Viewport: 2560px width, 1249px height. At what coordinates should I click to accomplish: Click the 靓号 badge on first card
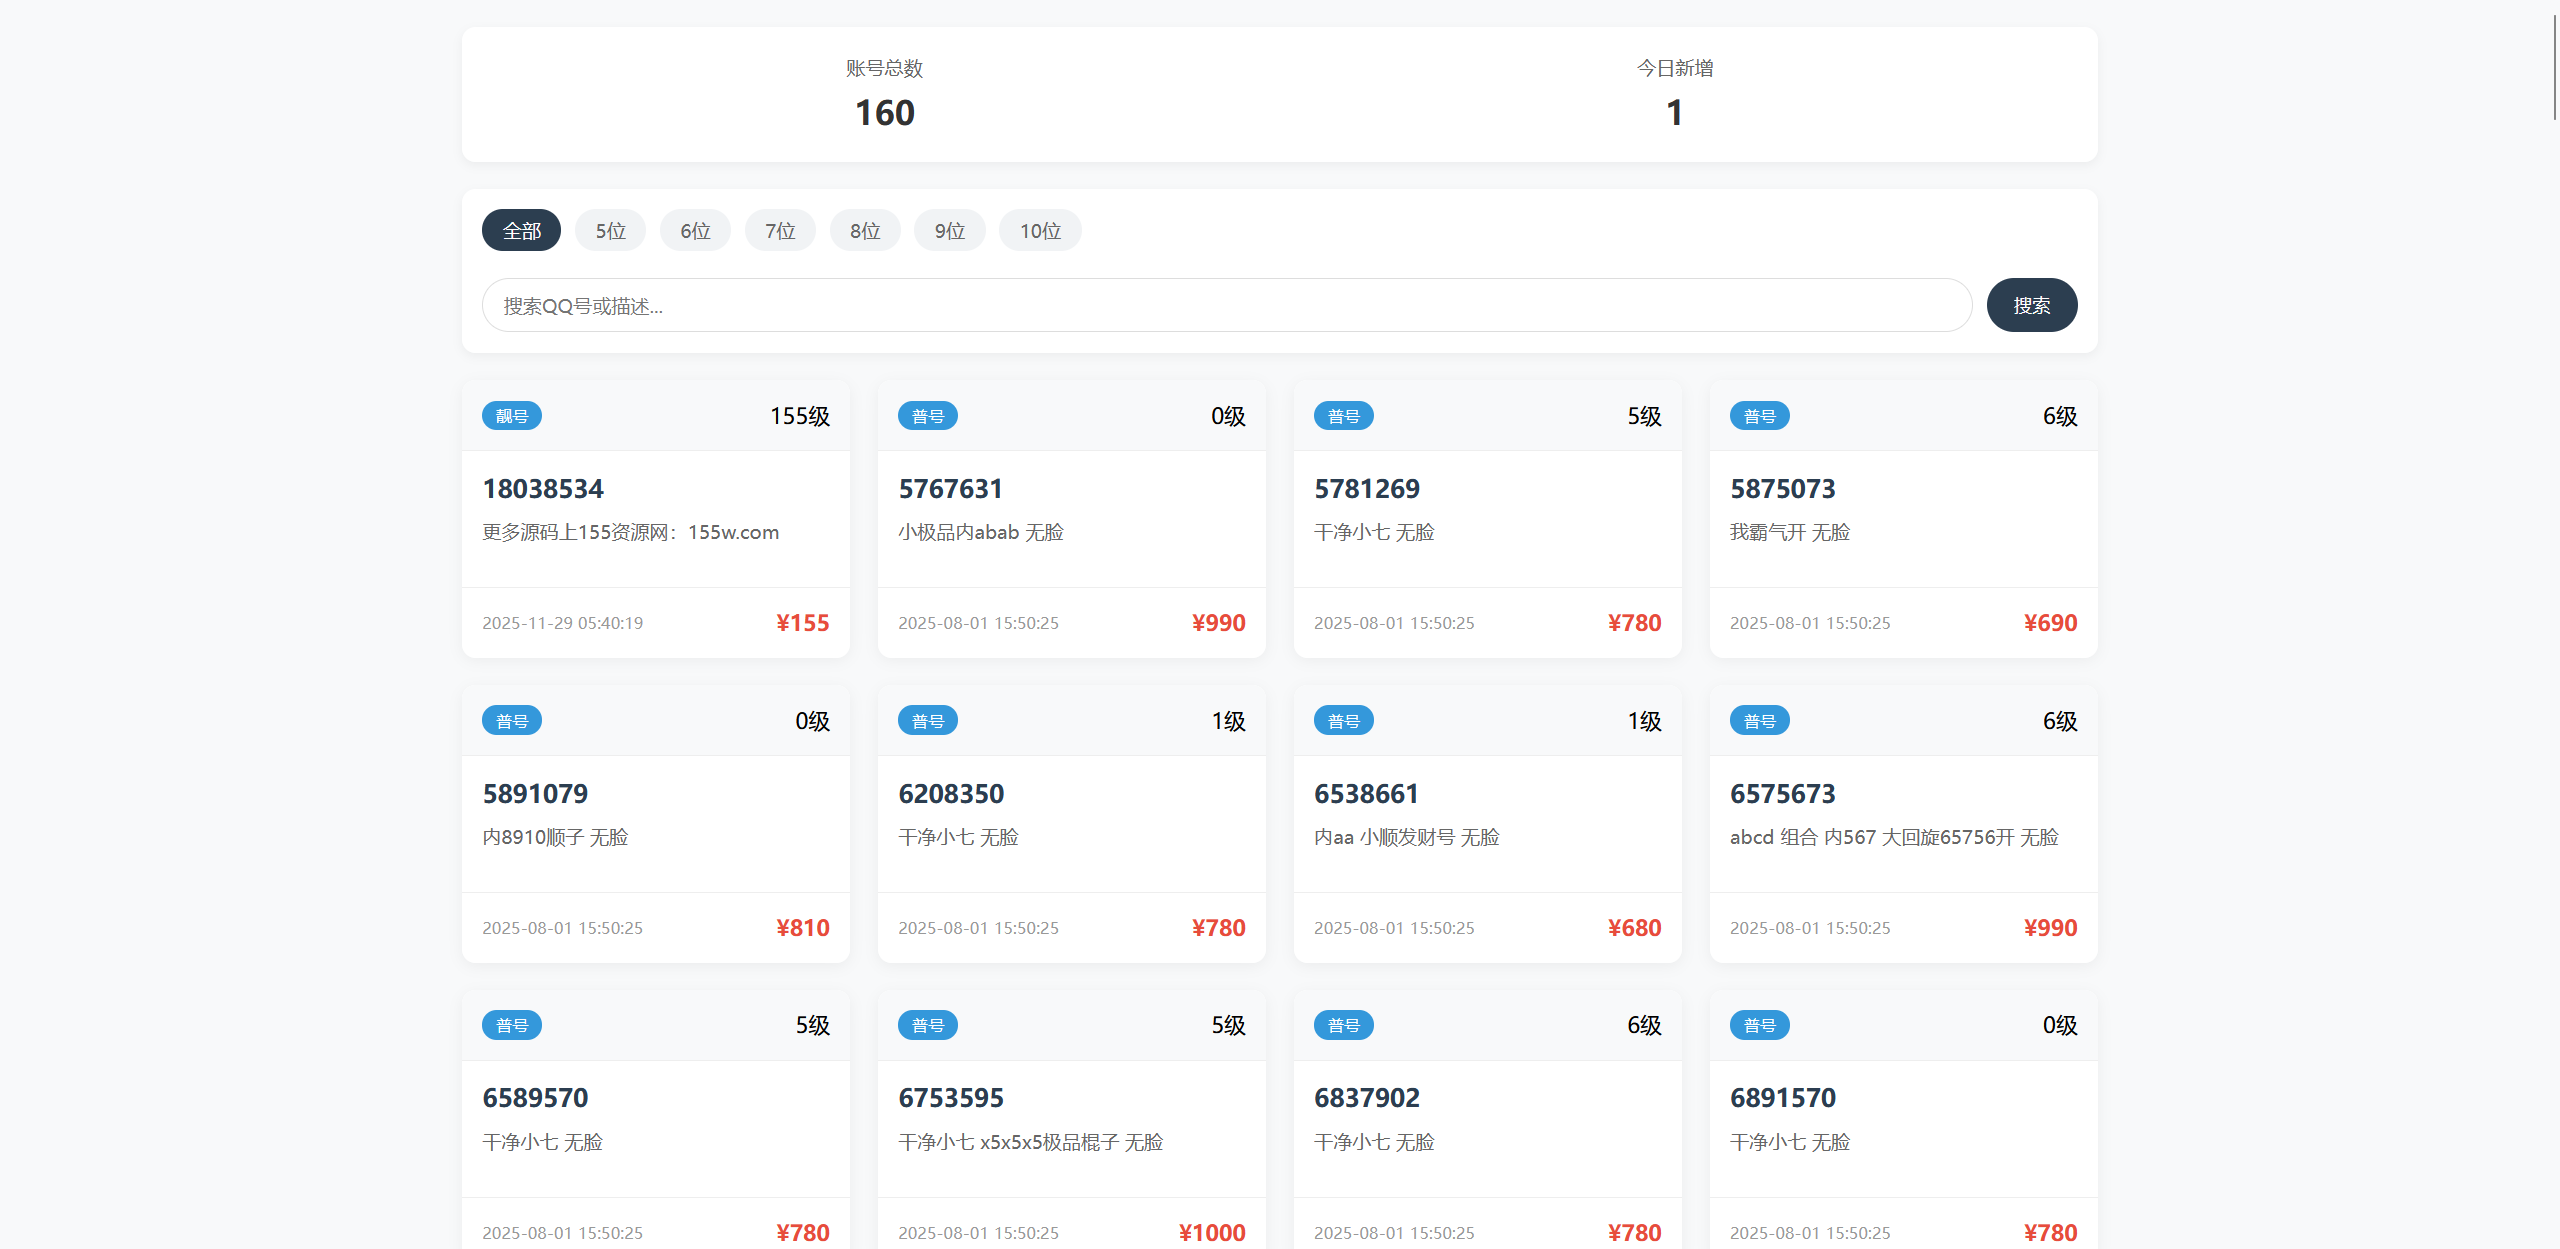512,416
